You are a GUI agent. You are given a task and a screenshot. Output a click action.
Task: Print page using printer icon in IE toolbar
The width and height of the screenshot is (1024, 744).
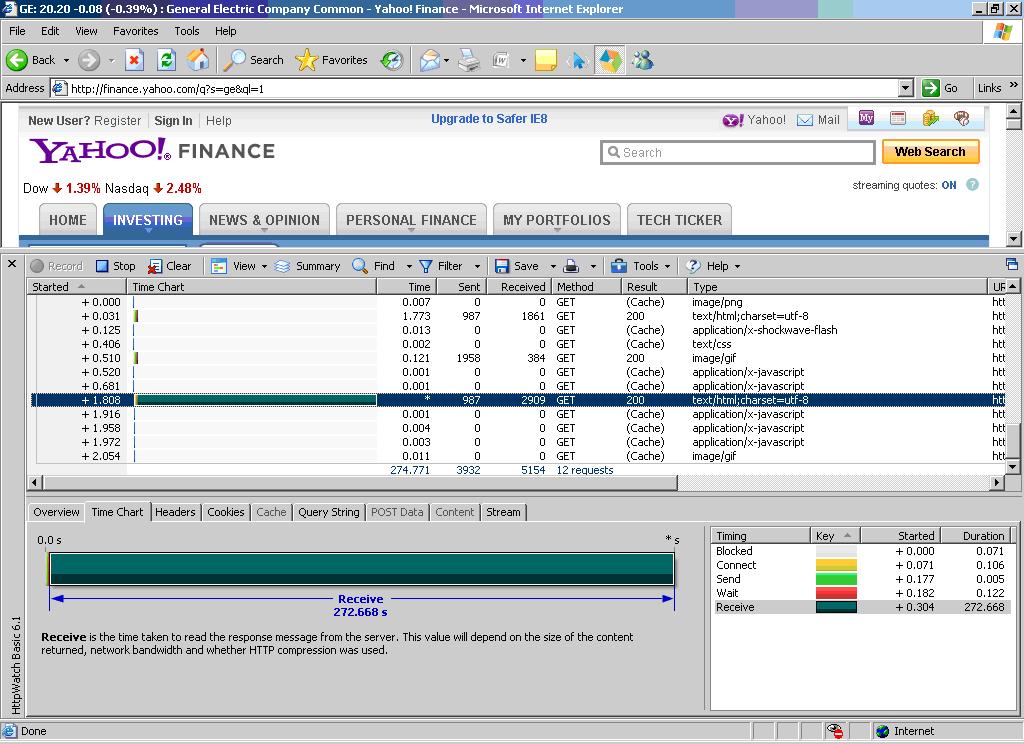tap(468, 60)
